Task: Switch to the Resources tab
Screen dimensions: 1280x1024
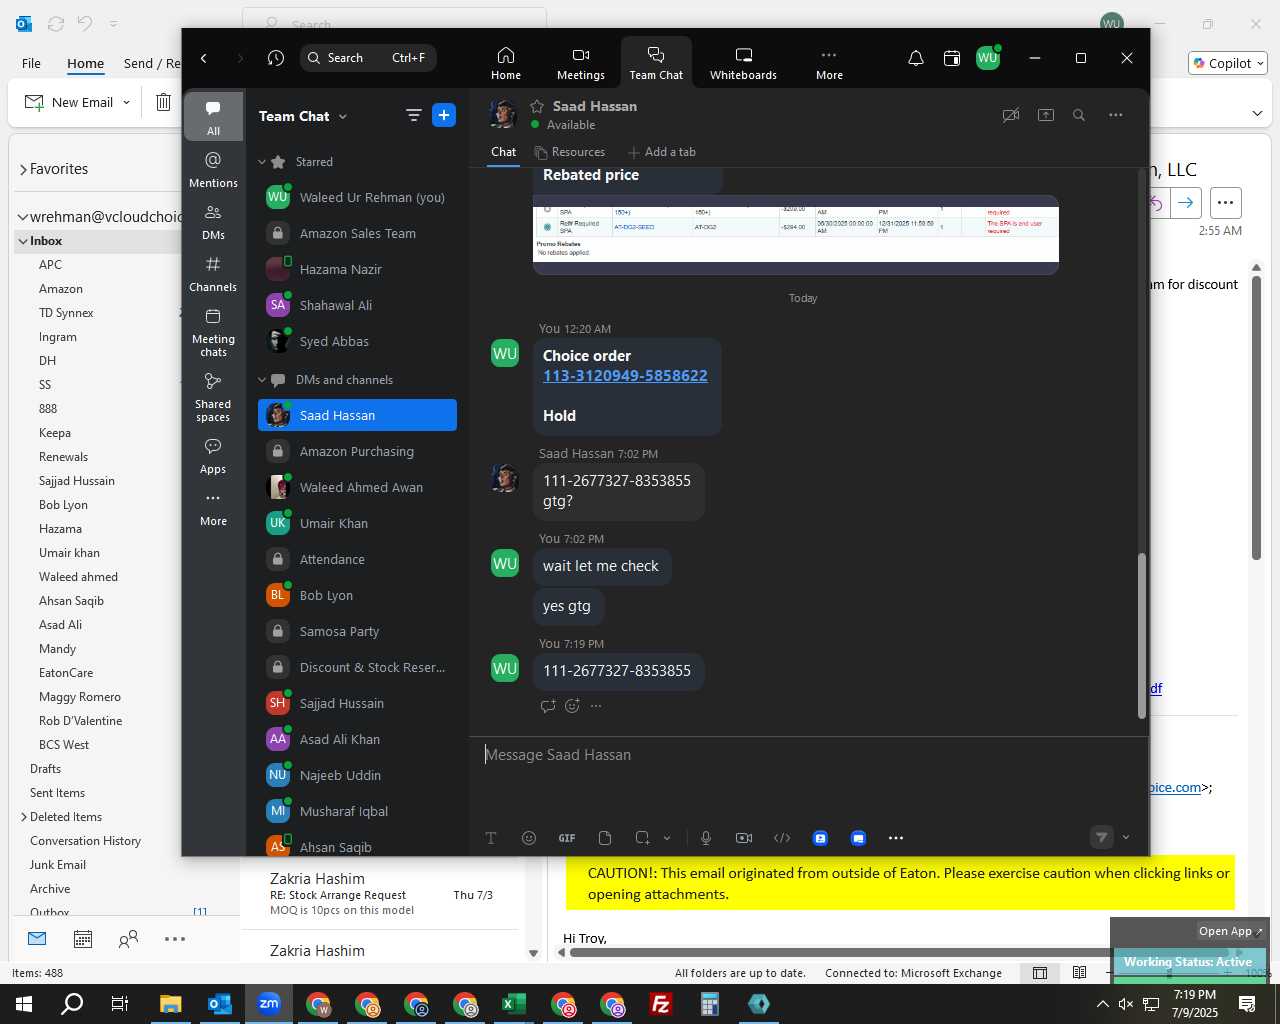Action: (569, 152)
